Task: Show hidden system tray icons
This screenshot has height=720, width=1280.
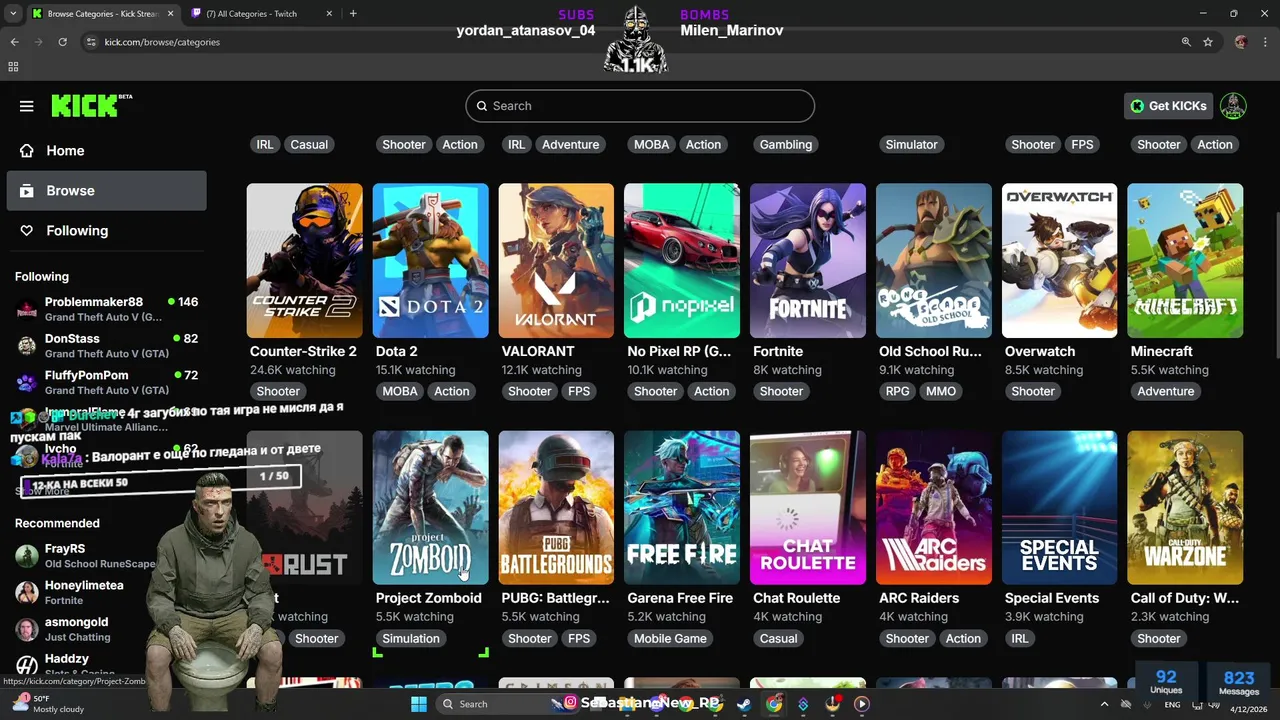Action: (x=1105, y=704)
